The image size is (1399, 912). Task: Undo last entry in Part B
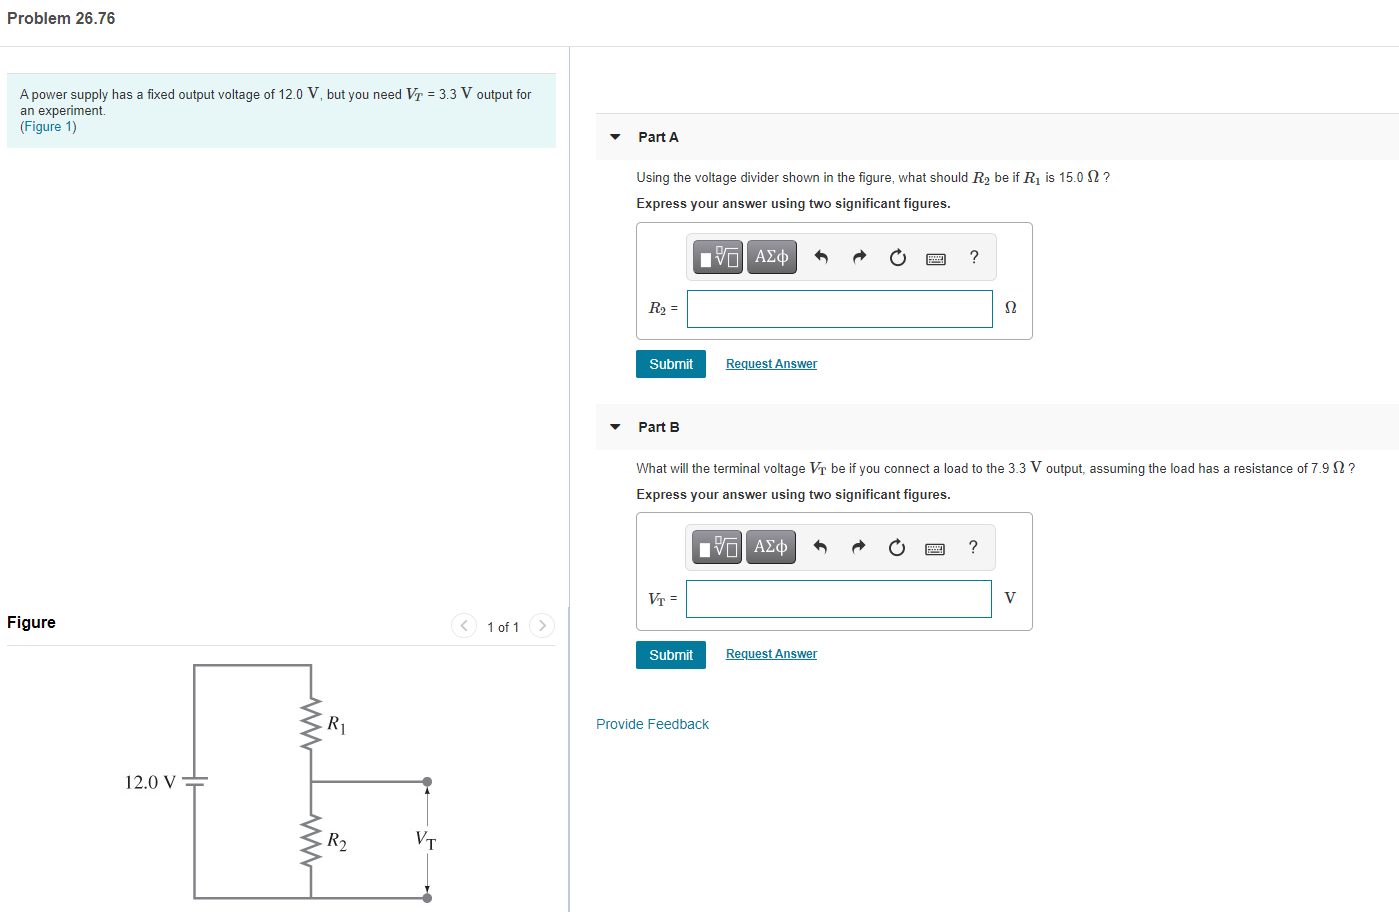pyautogui.click(x=820, y=547)
